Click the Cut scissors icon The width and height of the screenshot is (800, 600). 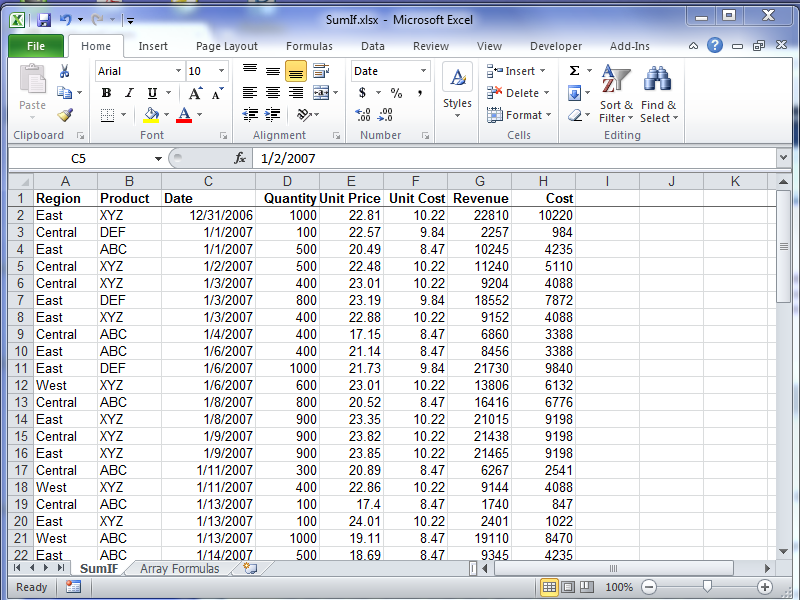point(65,71)
